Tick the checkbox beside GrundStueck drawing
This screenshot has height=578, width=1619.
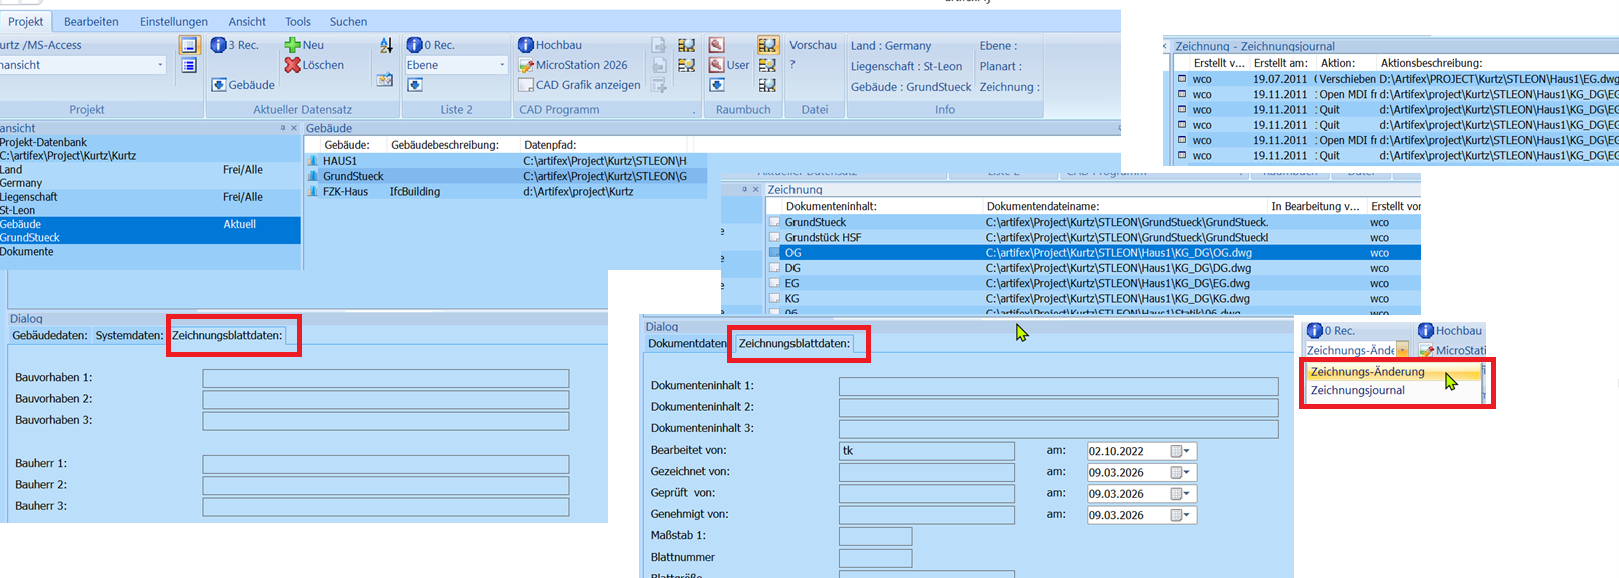tap(774, 222)
